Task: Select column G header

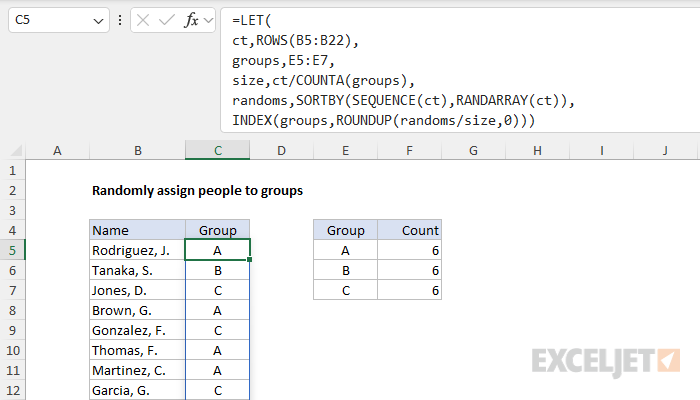Action: [473, 150]
